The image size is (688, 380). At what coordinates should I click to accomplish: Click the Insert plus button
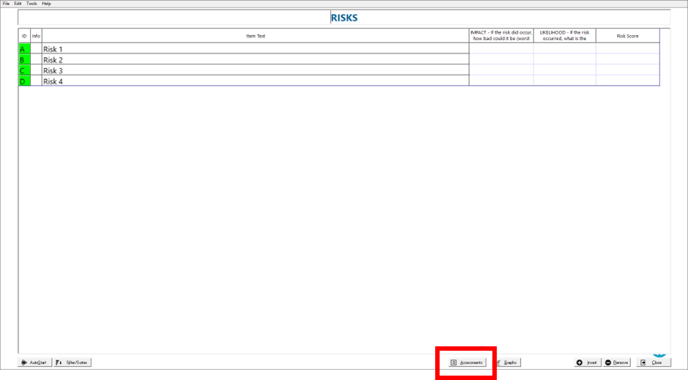pos(587,362)
